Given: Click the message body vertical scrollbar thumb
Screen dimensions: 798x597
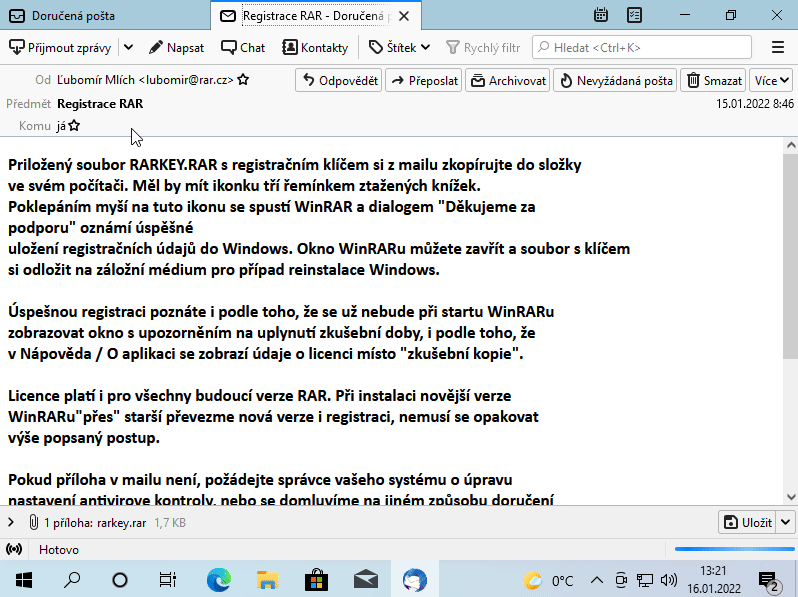Looking at the screenshot, I should [790, 257].
